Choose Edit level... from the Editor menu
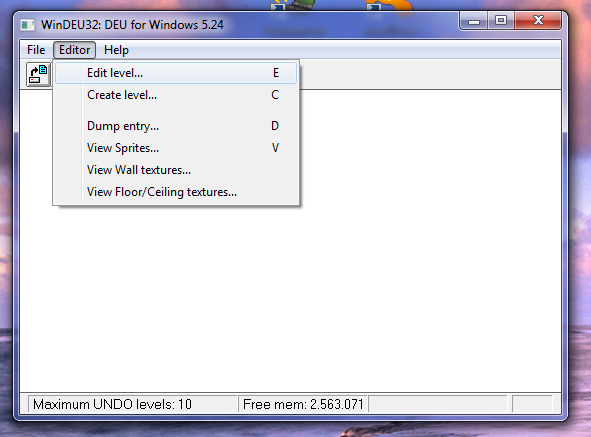This screenshot has width=591, height=437. [x=176, y=73]
